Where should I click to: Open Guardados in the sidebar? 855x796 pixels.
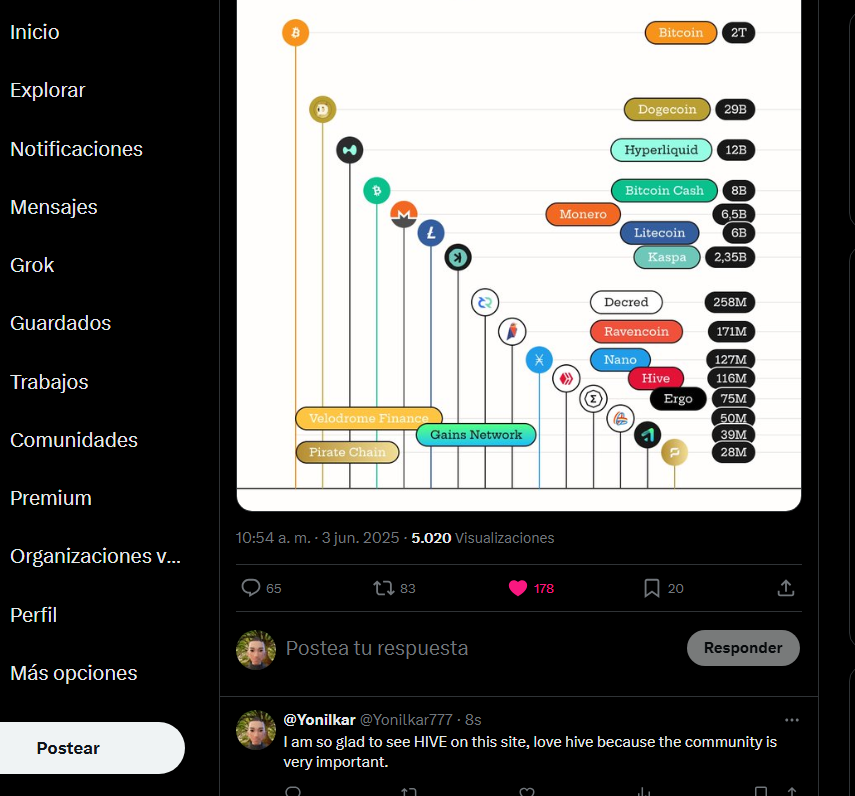(61, 323)
